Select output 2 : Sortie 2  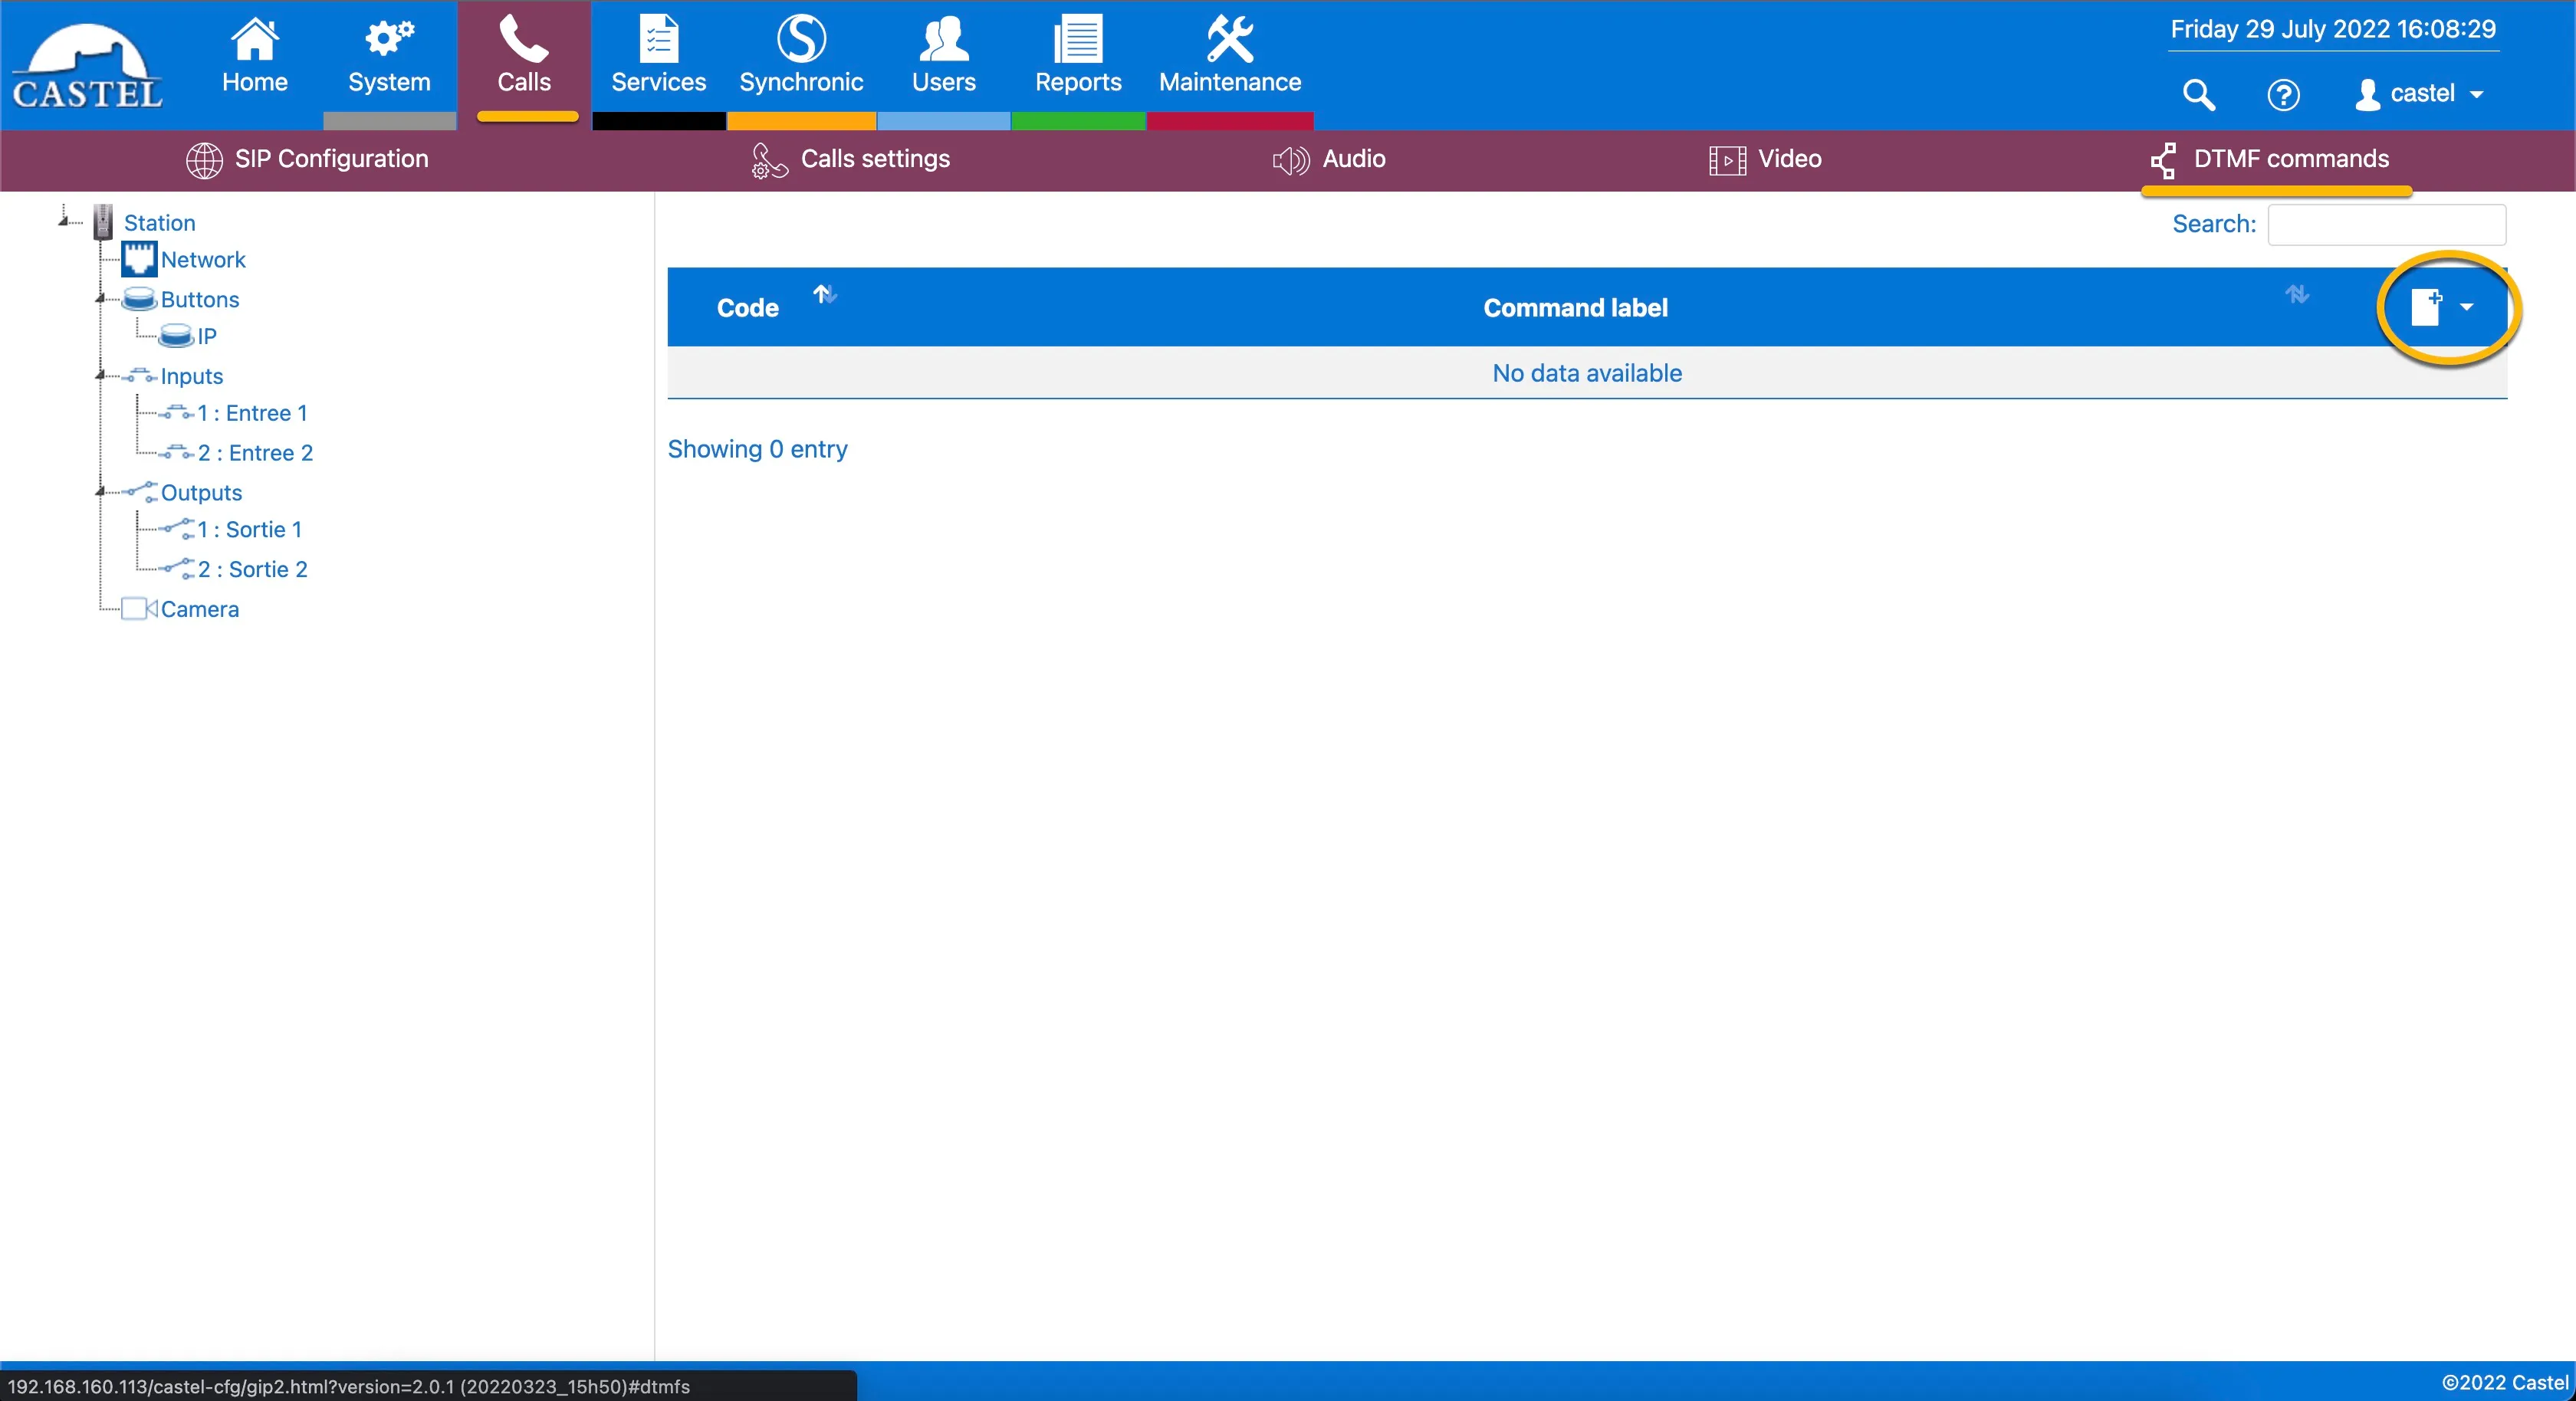(x=252, y=569)
